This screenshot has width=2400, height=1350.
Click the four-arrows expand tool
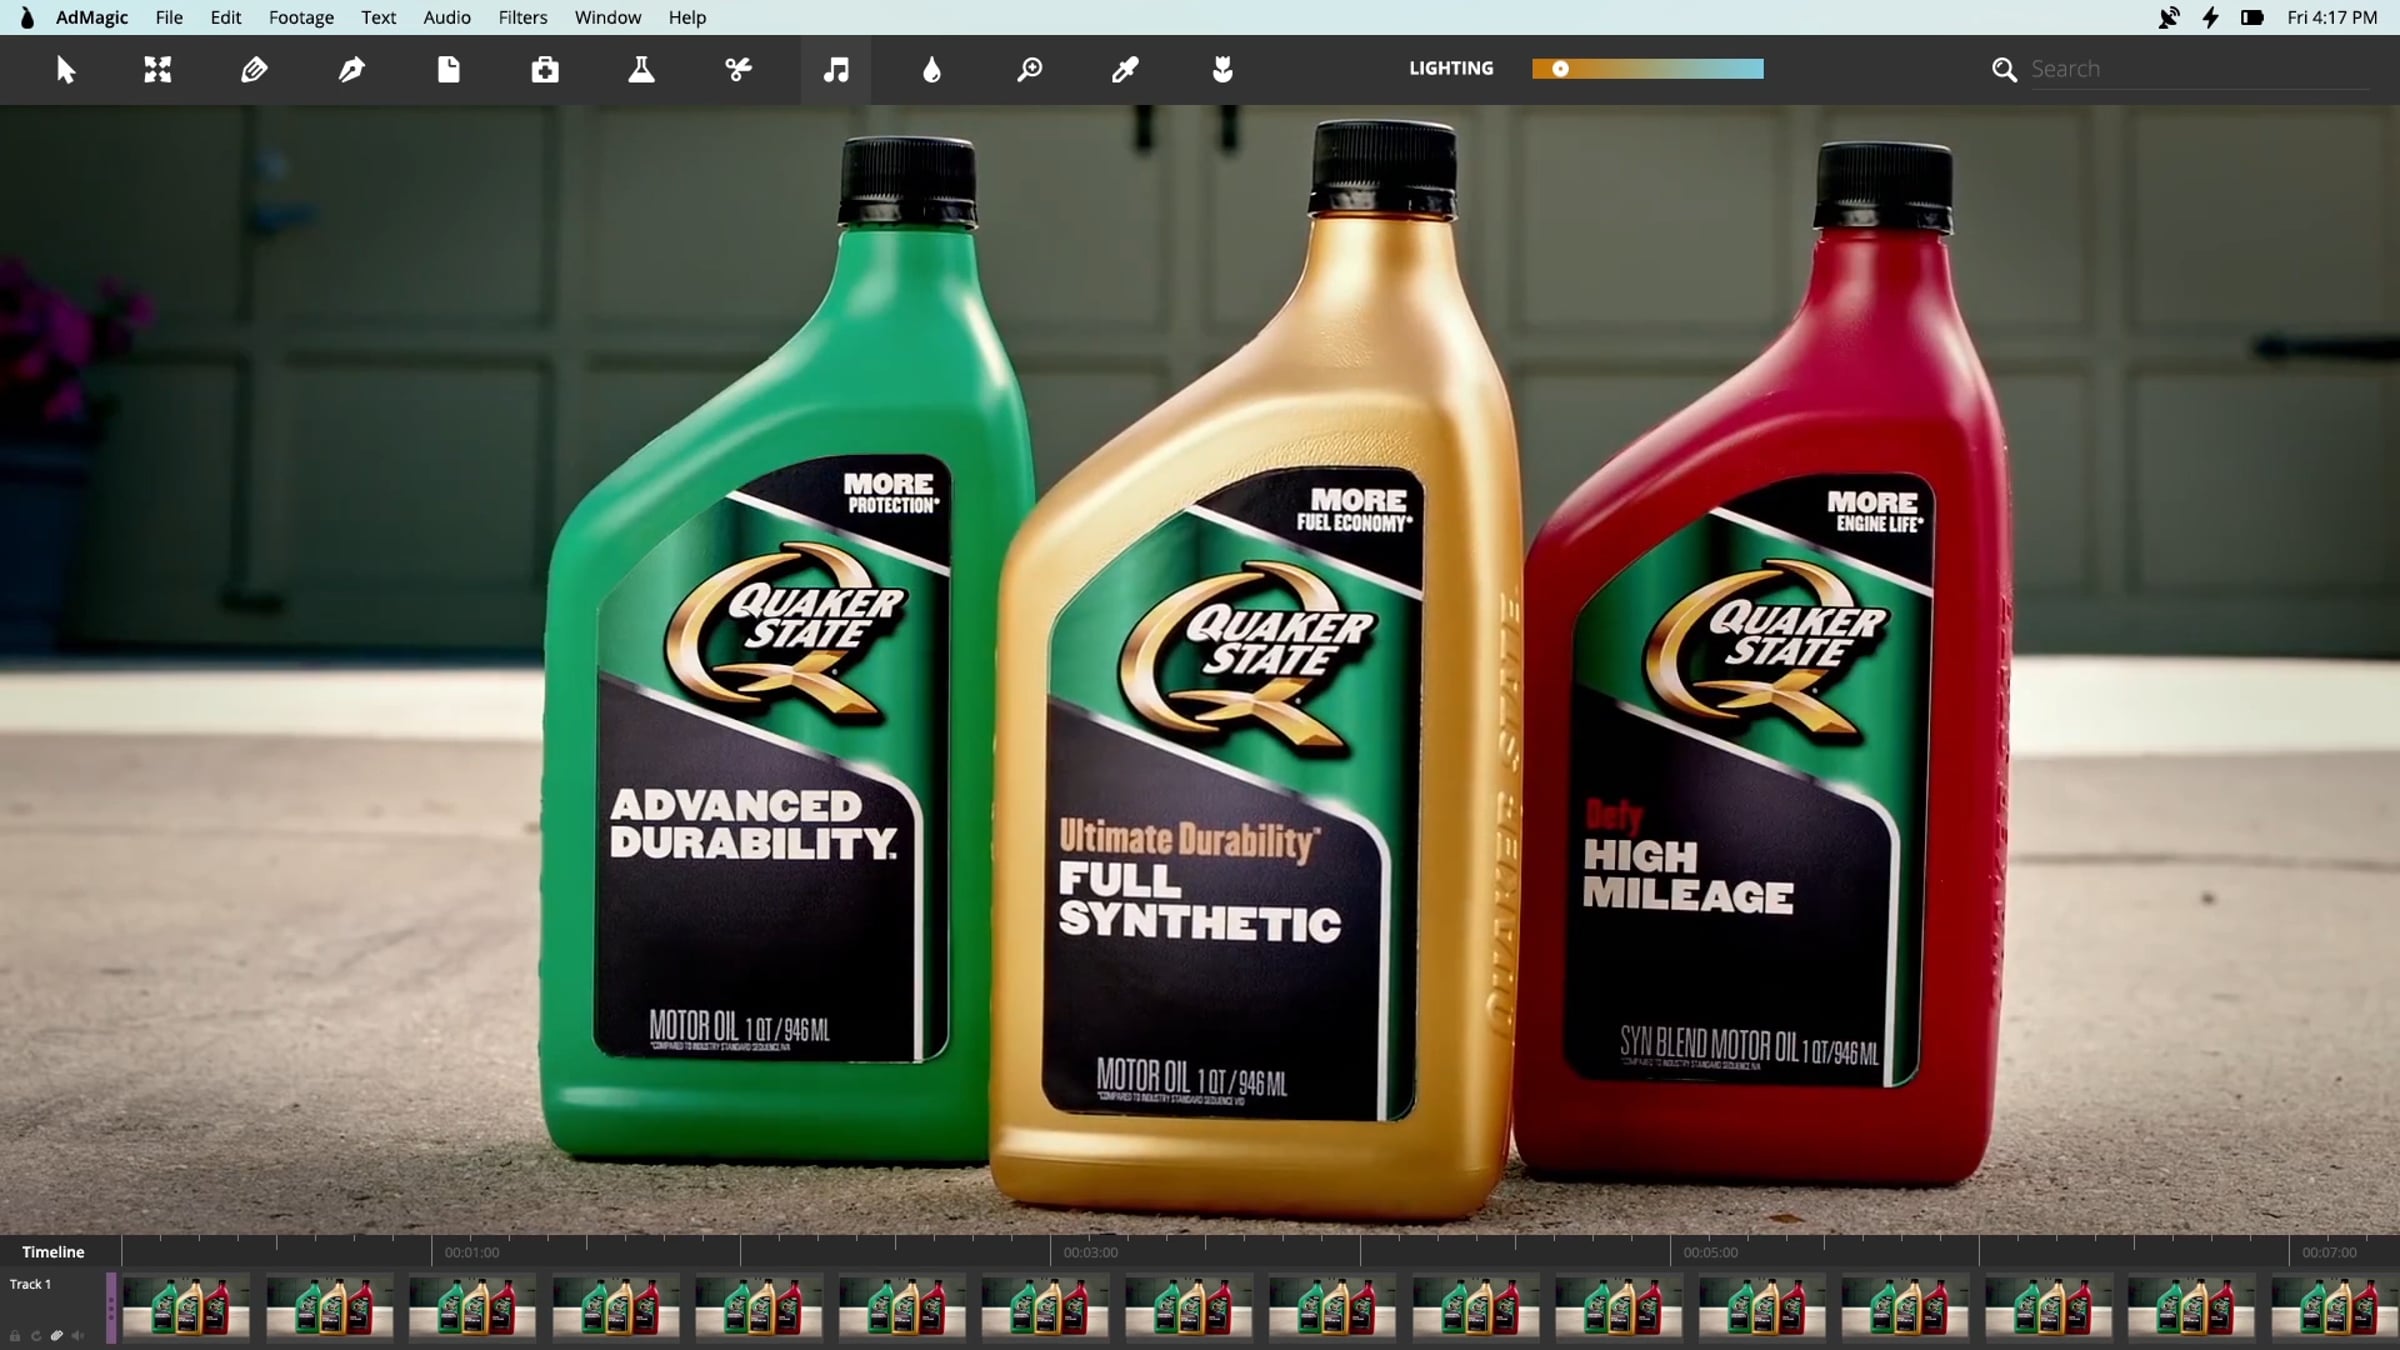click(157, 69)
